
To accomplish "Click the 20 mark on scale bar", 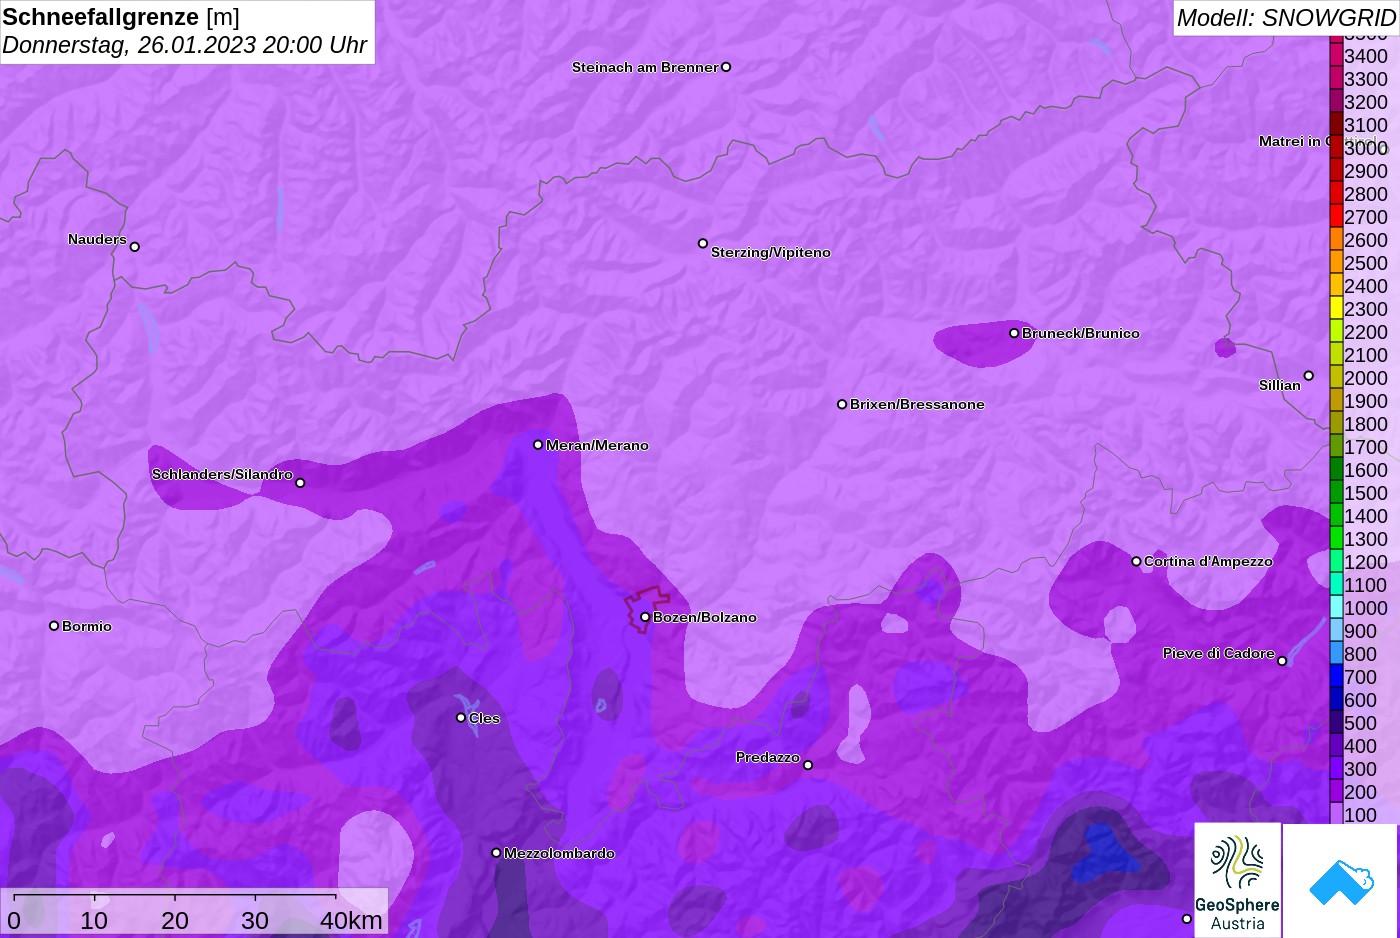I will point(175,920).
